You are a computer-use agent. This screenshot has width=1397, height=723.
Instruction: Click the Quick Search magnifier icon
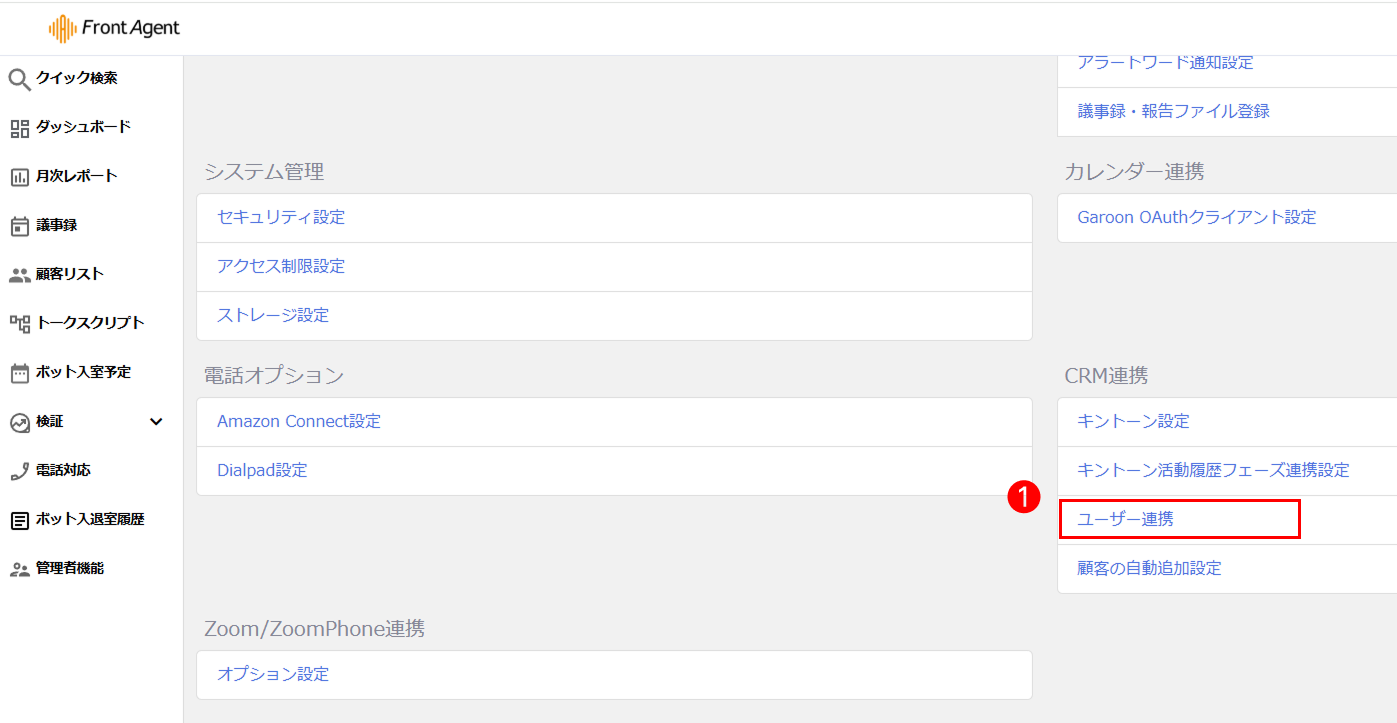20,79
